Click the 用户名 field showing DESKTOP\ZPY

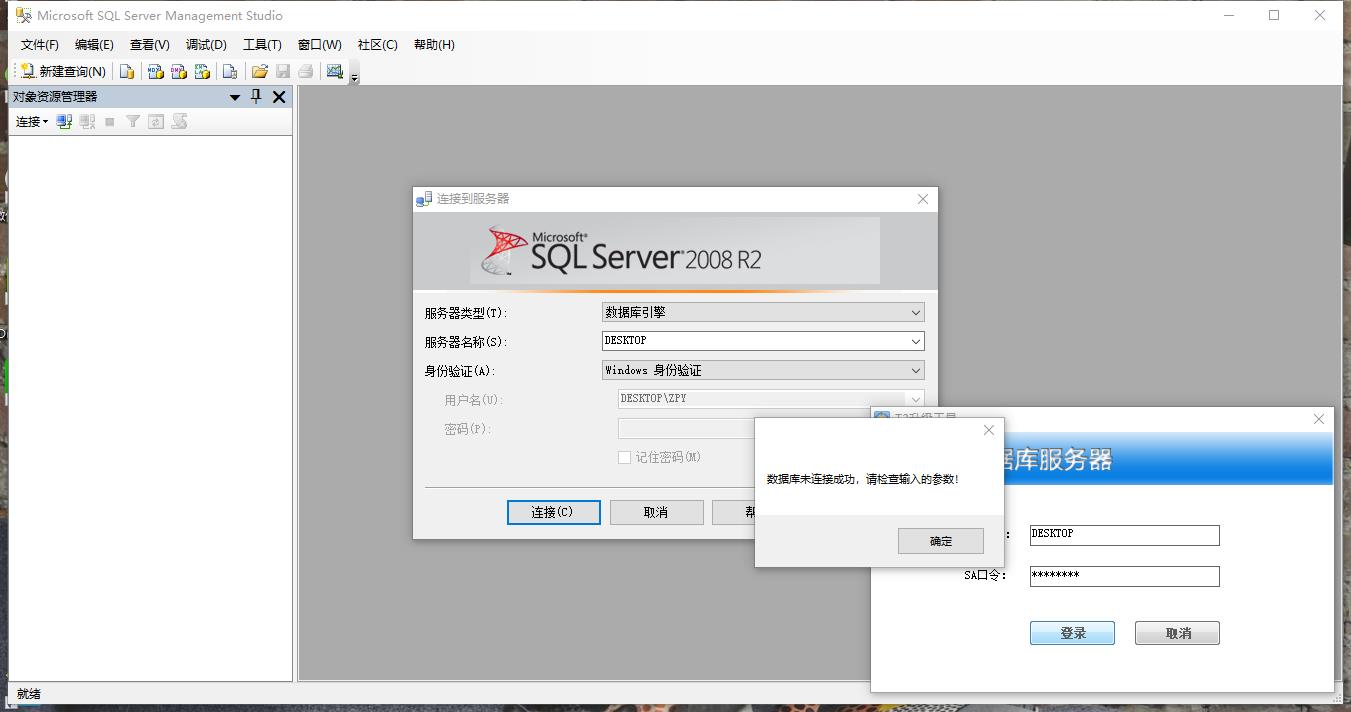[x=771, y=399]
